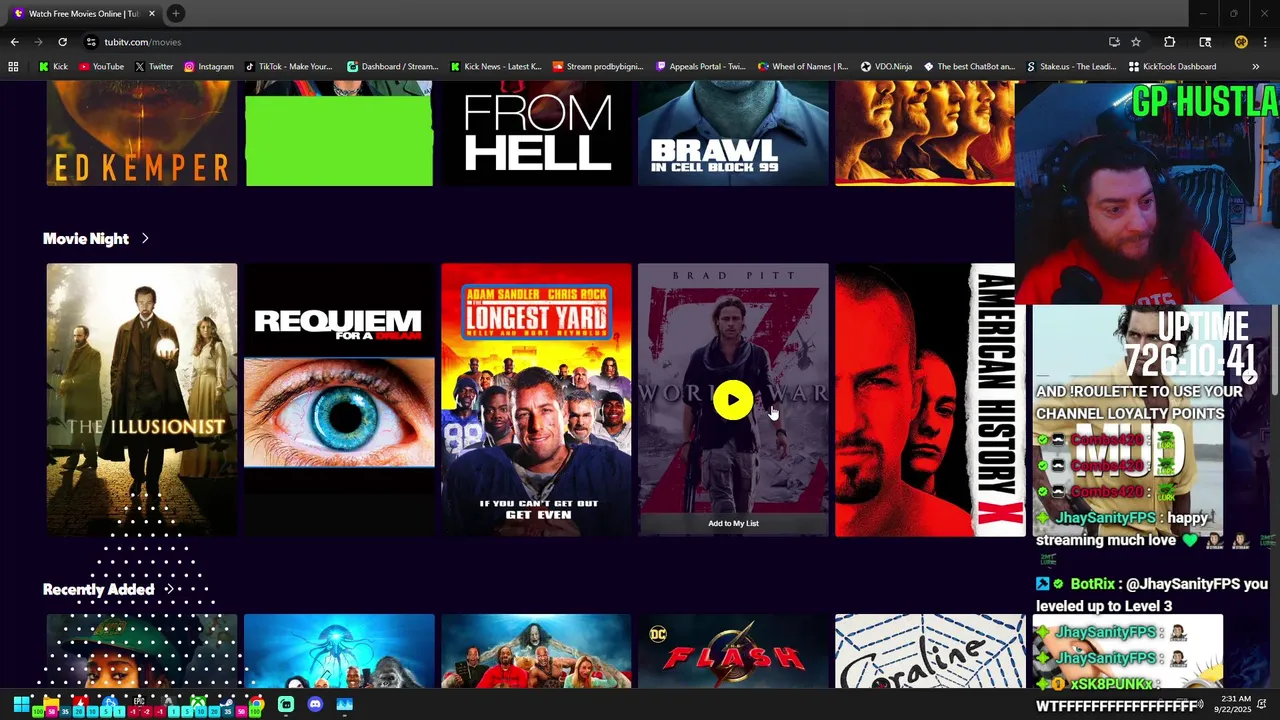Open the Chrome apps grid icon
Screen dimensions: 1280x720
tap(13, 67)
